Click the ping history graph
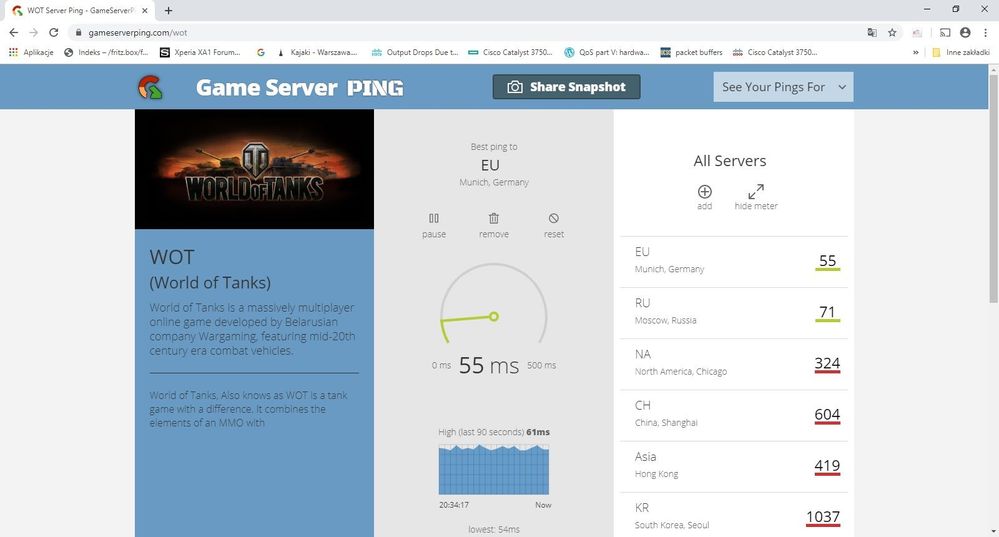The height and width of the screenshot is (537, 999). point(494,465)
